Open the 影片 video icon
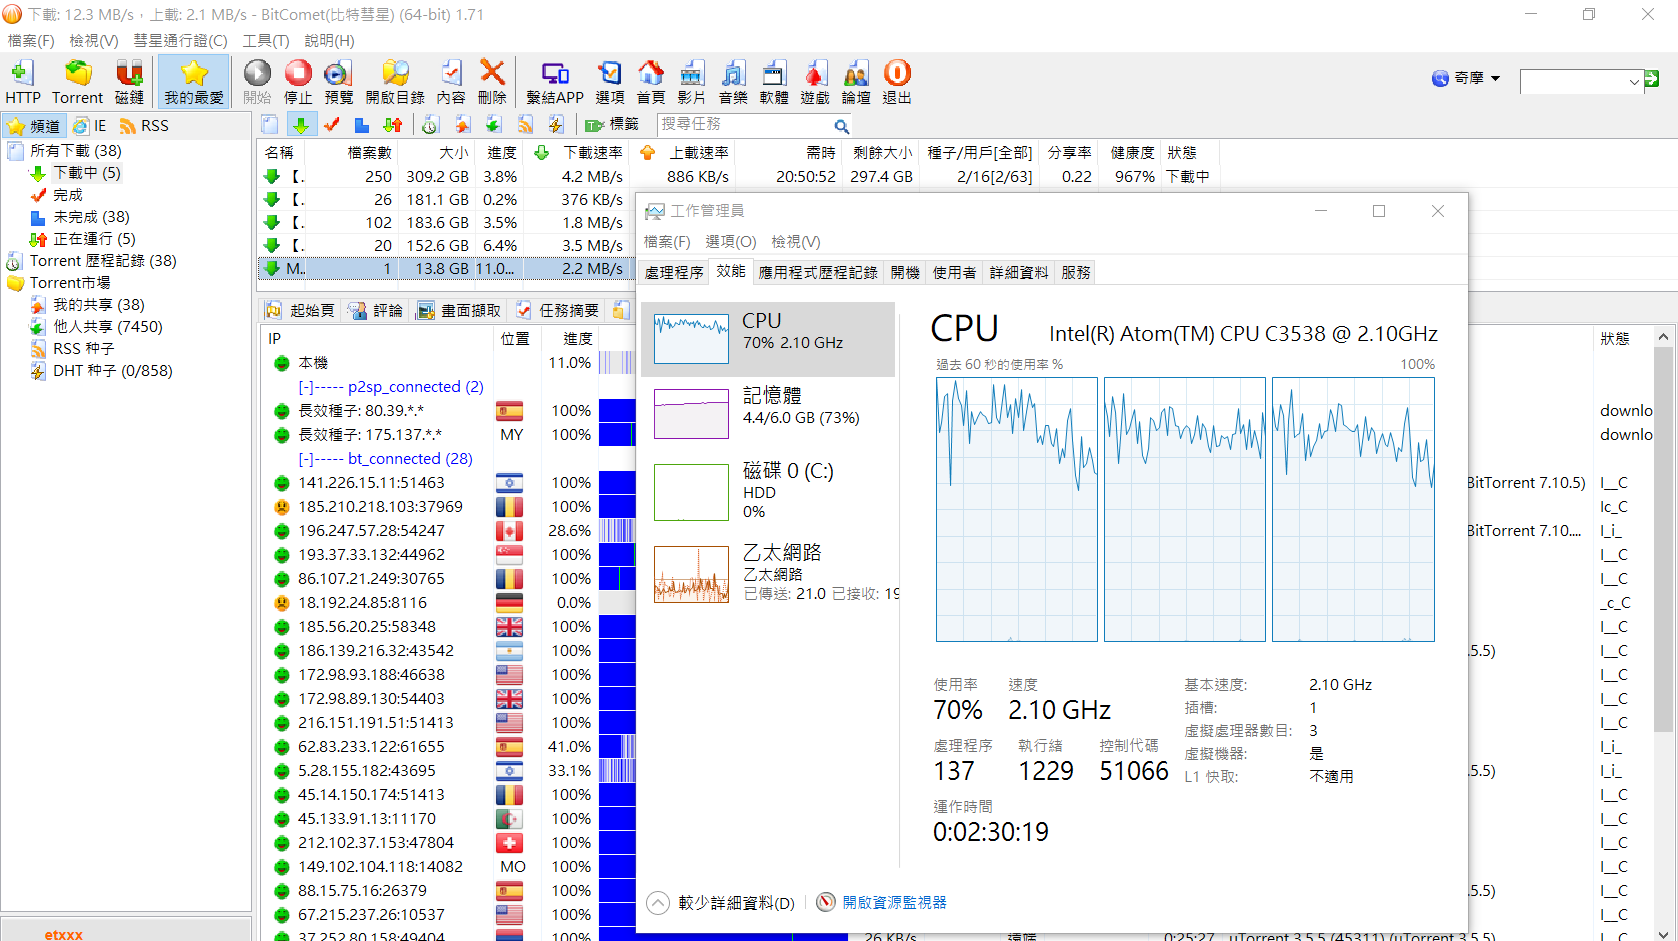This screenshot has width=1678, height=941. click(692, 82)
